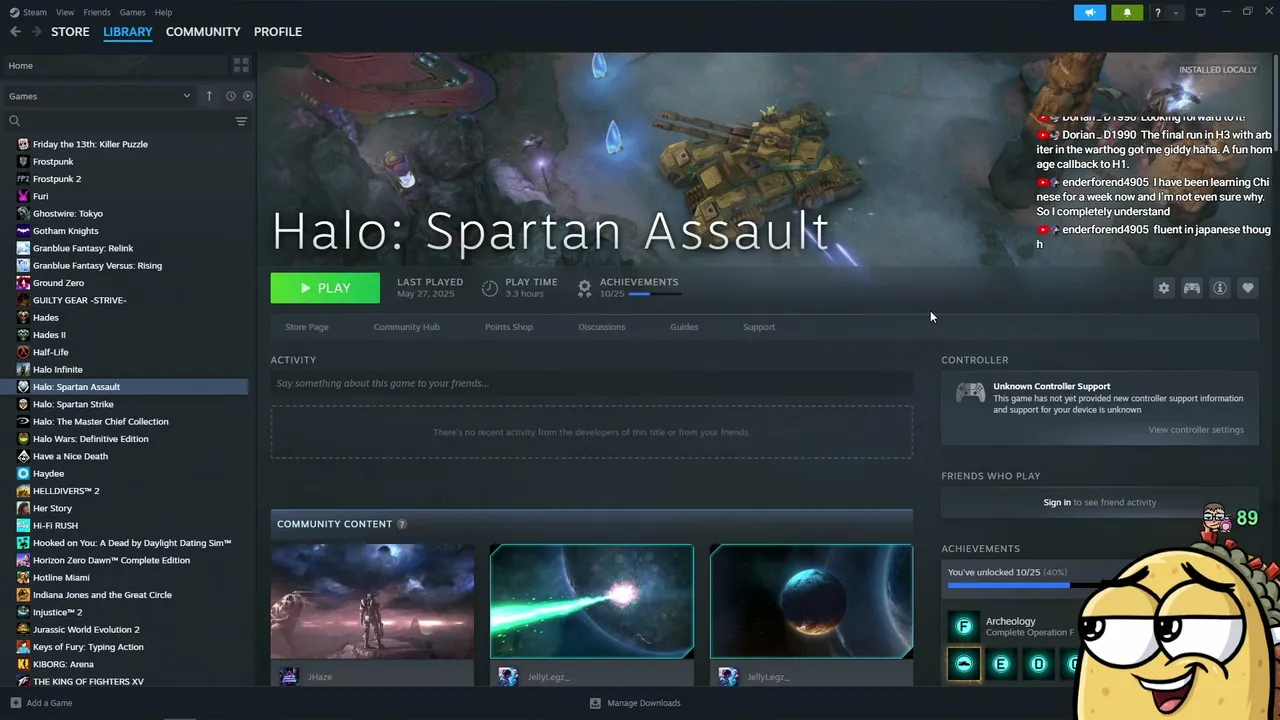Expand the Games collection dropdown
The width and height of the screenshot is (1280, 720).
186,96
